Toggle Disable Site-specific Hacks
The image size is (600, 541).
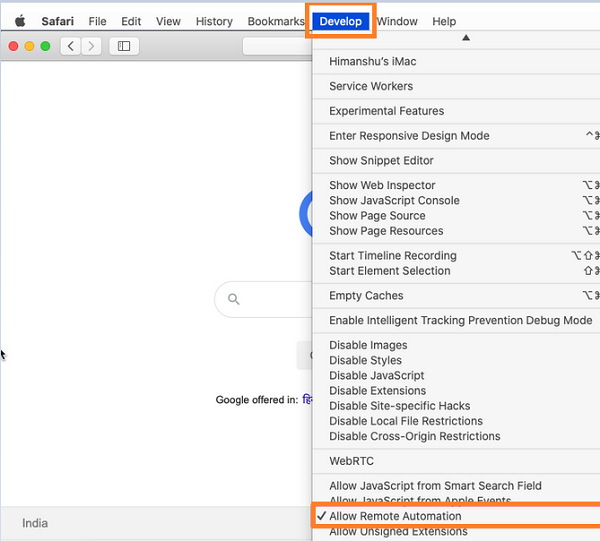click(x=457, y=406)
